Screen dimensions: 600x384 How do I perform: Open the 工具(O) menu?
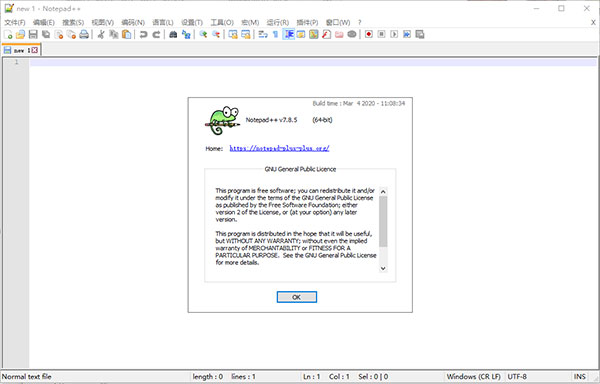coord(222,23)
